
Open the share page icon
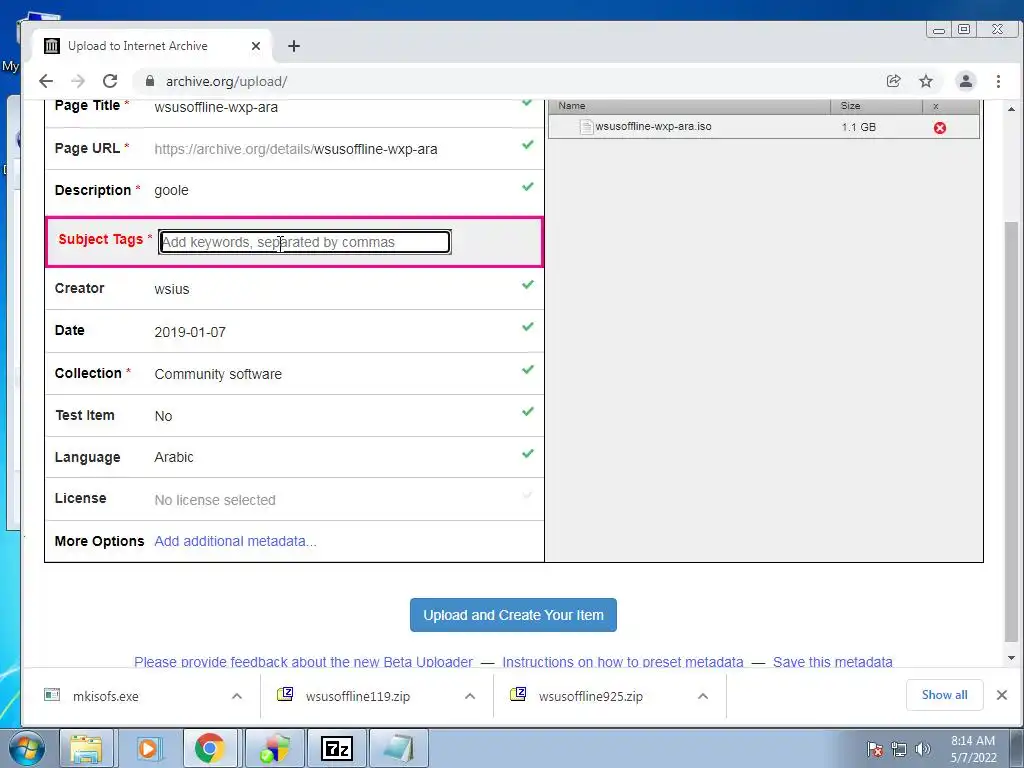click(x=893, y=81)
